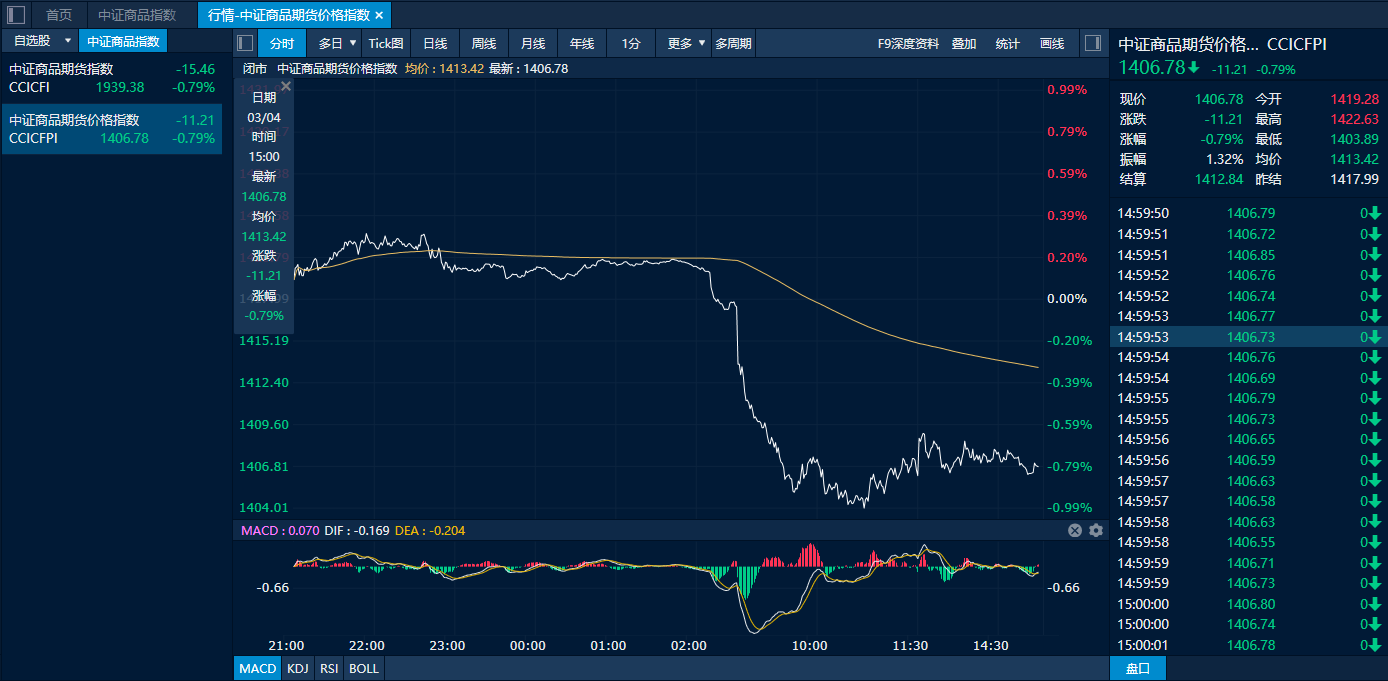Click the 画线 drawing tool button

(x=1052, y=43)
